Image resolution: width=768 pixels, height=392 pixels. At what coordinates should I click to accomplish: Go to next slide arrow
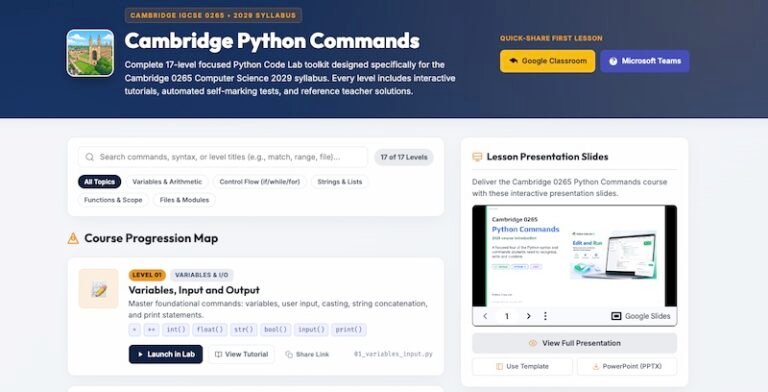(528, 317)
